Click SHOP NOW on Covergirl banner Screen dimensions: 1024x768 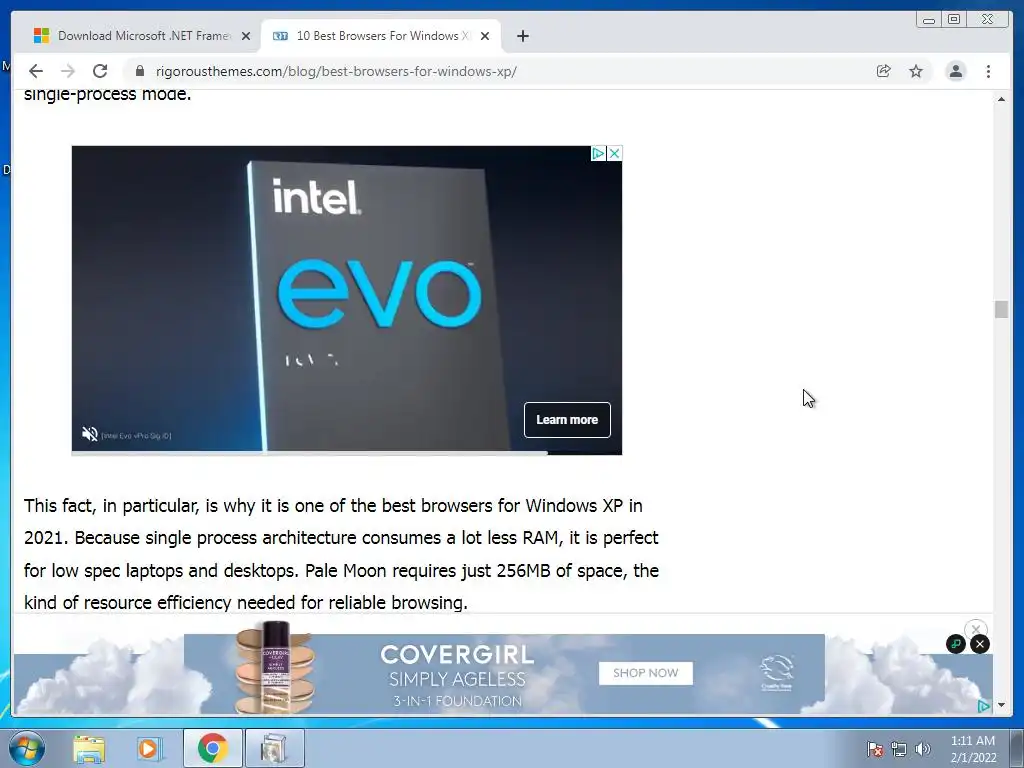(x=645, y=673)
